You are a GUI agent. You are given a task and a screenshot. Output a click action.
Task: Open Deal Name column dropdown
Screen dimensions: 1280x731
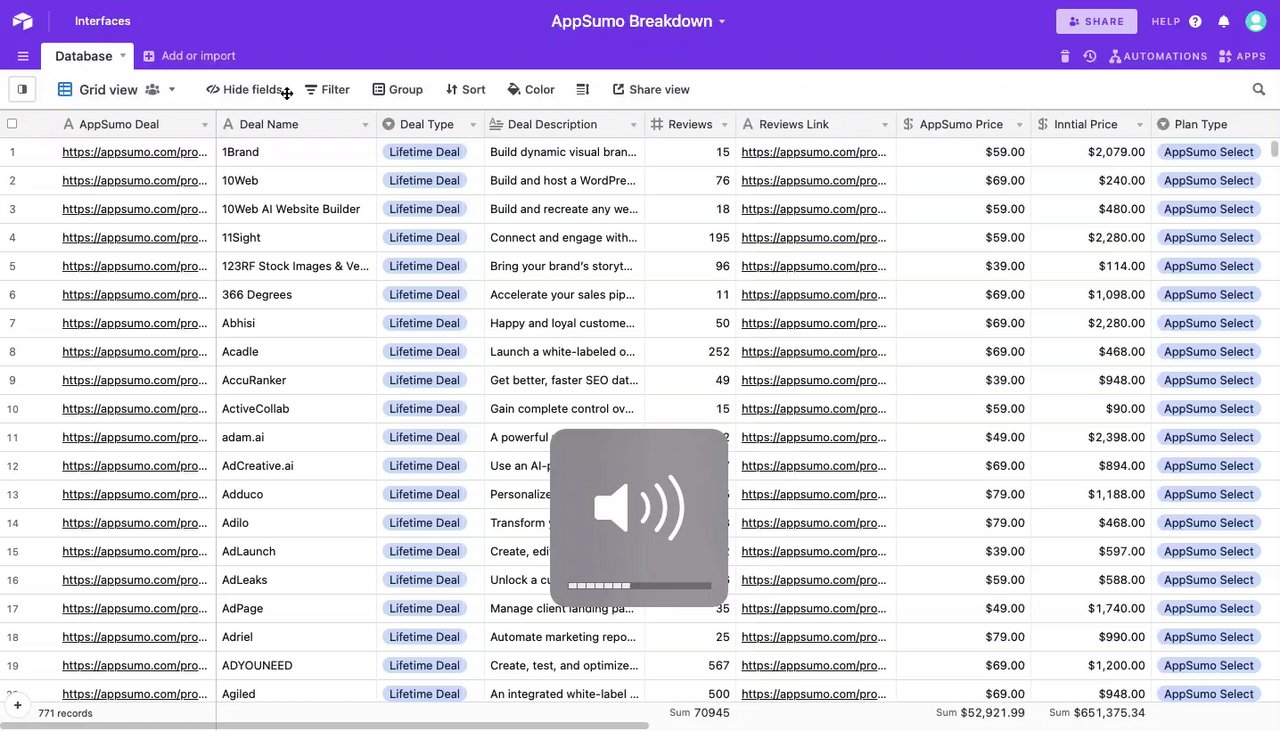(365, 125)
